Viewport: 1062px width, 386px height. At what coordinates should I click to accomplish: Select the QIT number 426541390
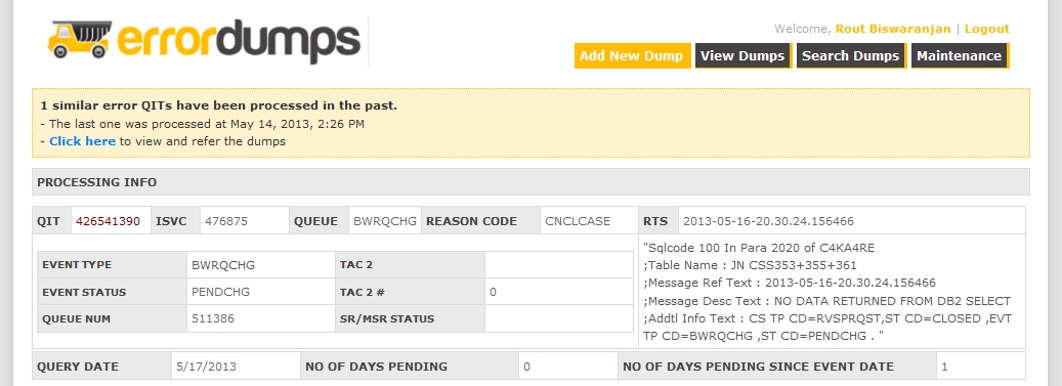pos(110,221)
